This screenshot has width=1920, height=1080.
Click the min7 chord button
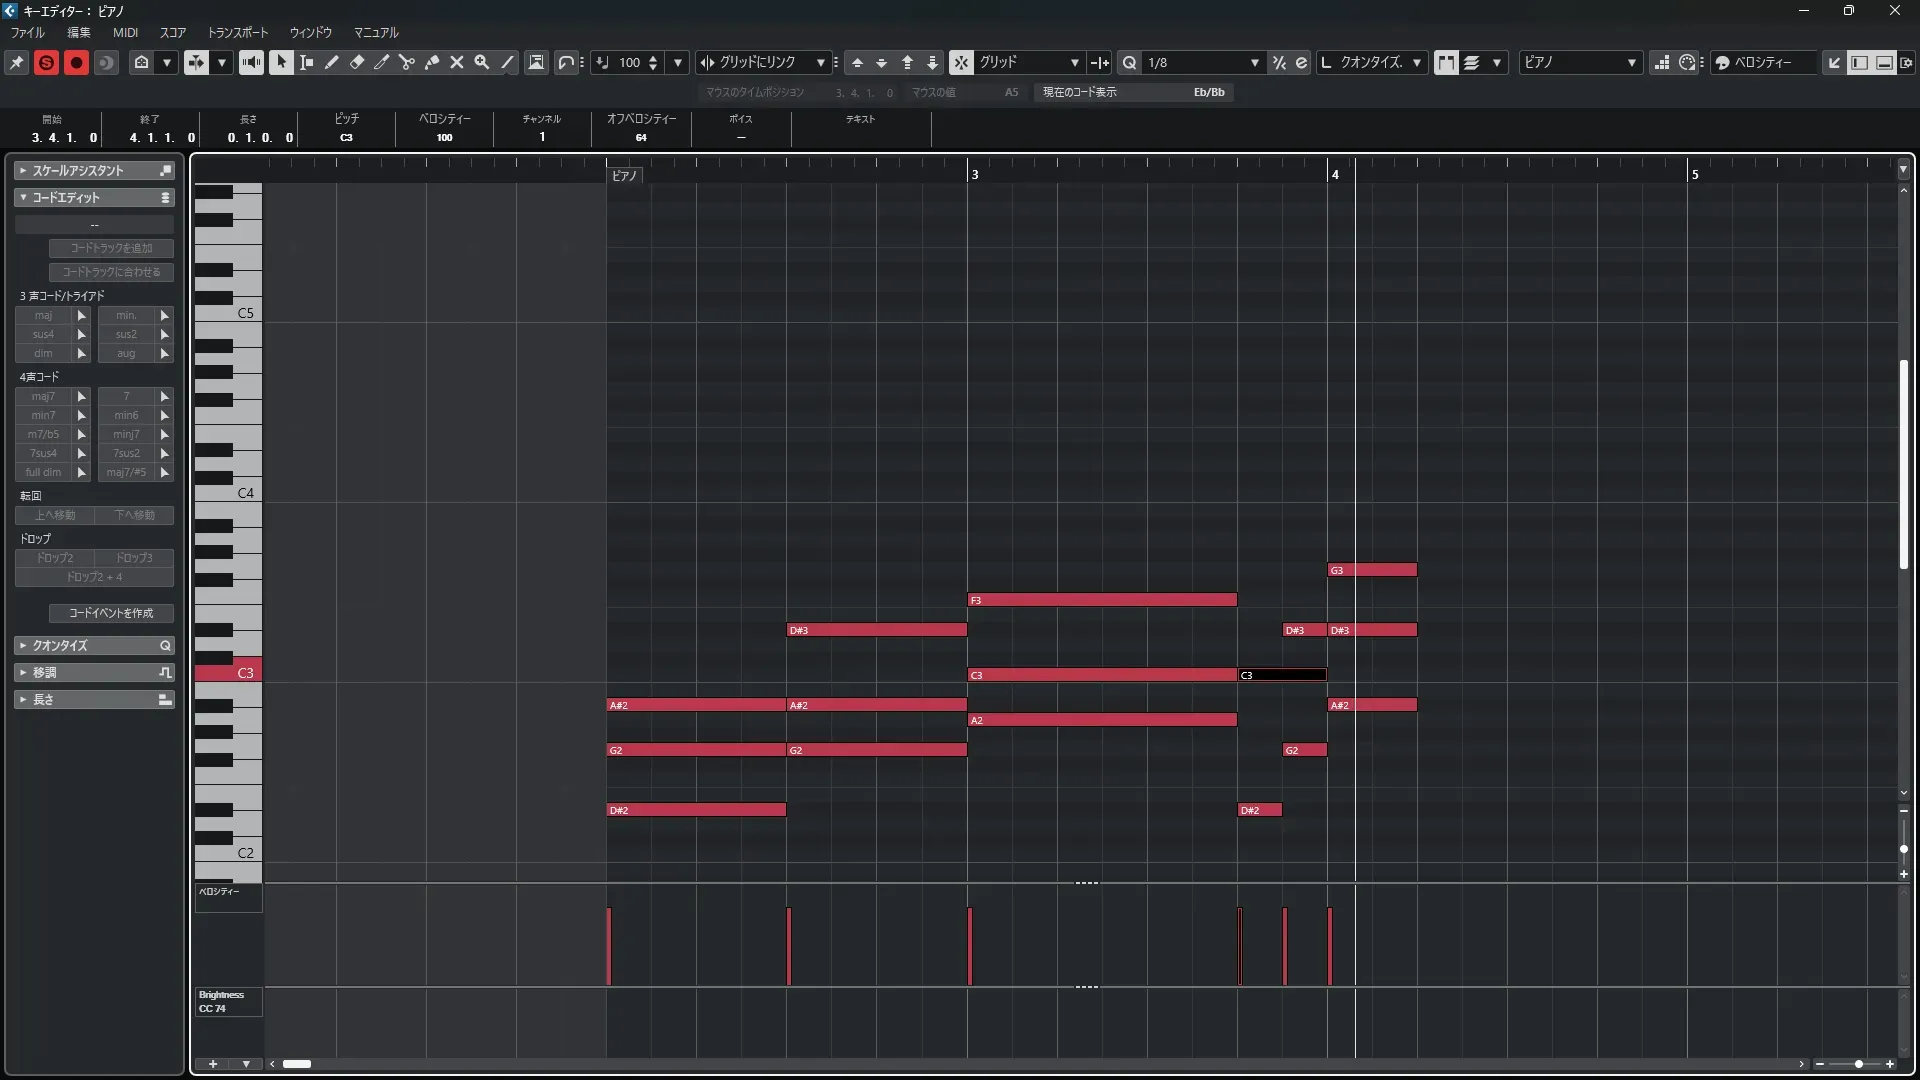click(x=43, y=415)
